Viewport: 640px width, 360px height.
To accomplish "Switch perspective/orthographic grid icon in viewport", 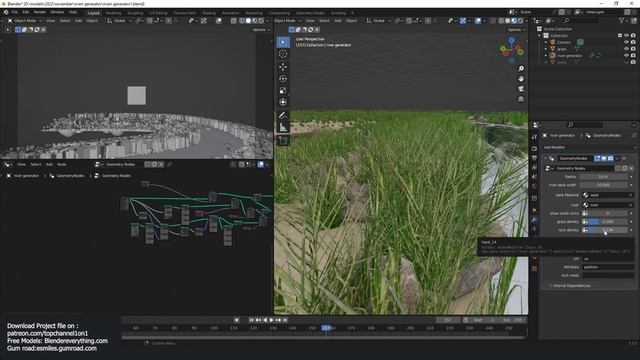I will [x=521, y=99].
